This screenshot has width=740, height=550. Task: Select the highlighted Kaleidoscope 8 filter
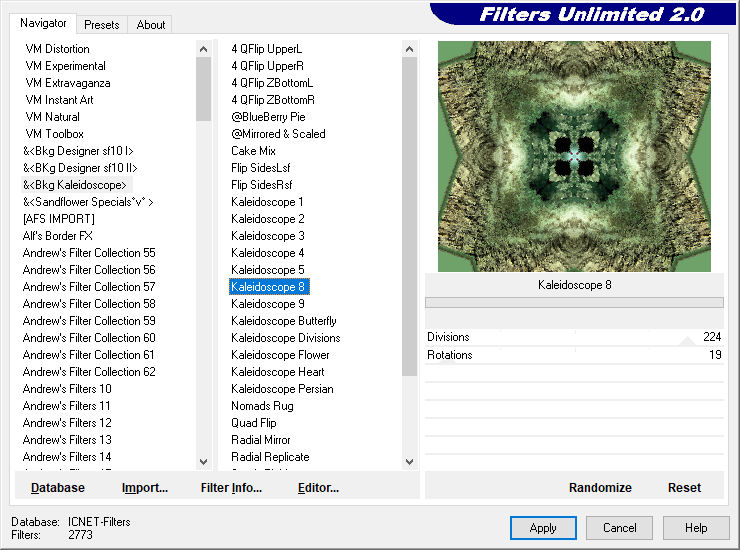point(269,287)
